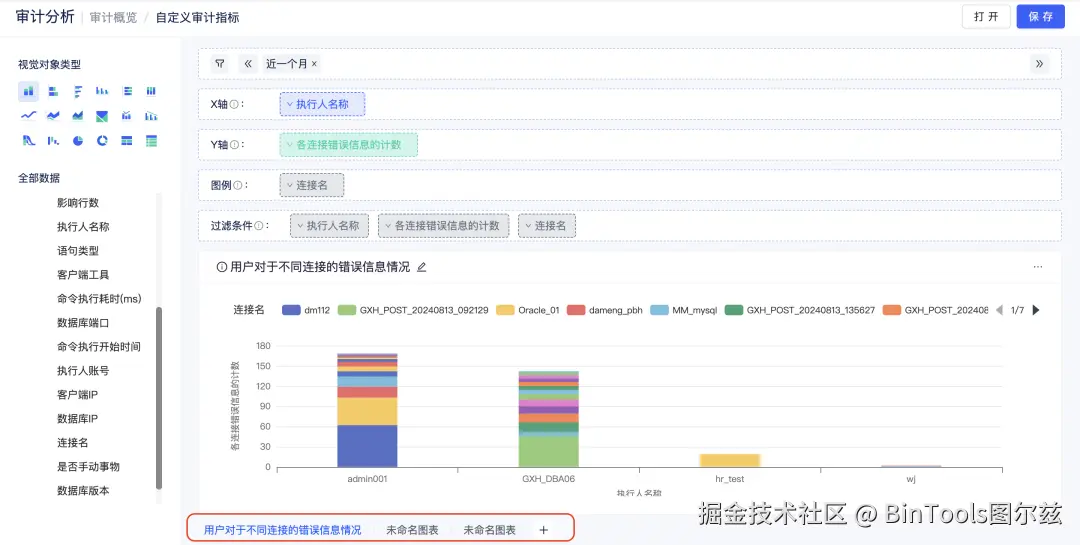Choose the stacked horizontal bar chart icon

[53, 91]
